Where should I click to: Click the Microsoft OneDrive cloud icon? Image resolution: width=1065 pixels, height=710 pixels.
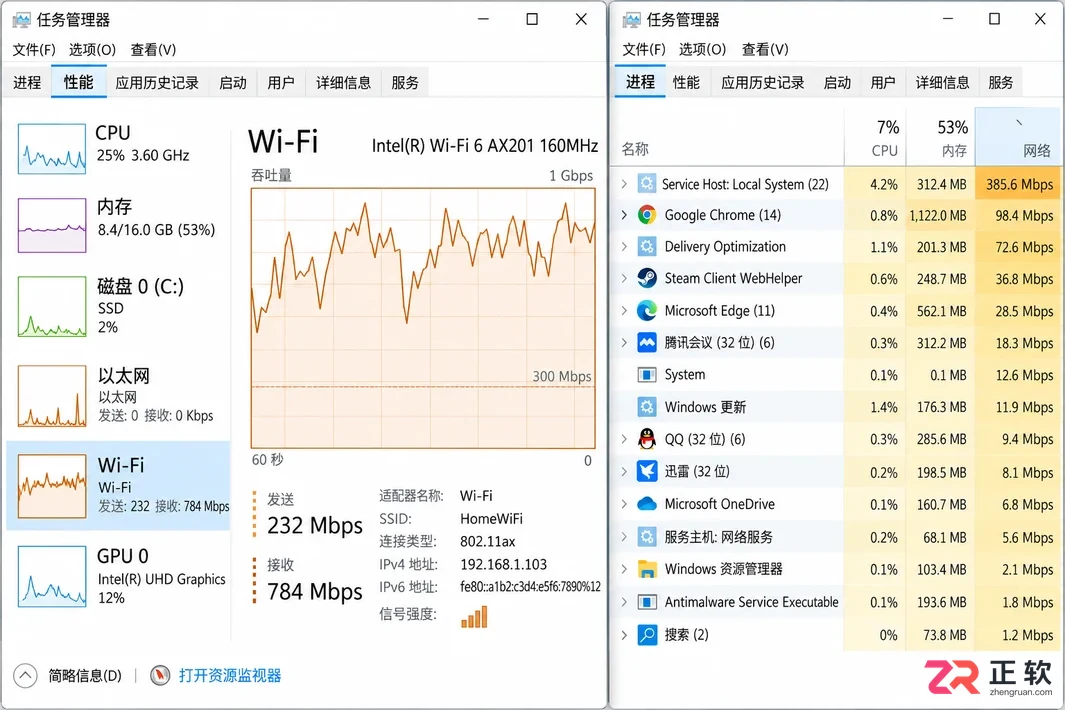click(647, 504)
